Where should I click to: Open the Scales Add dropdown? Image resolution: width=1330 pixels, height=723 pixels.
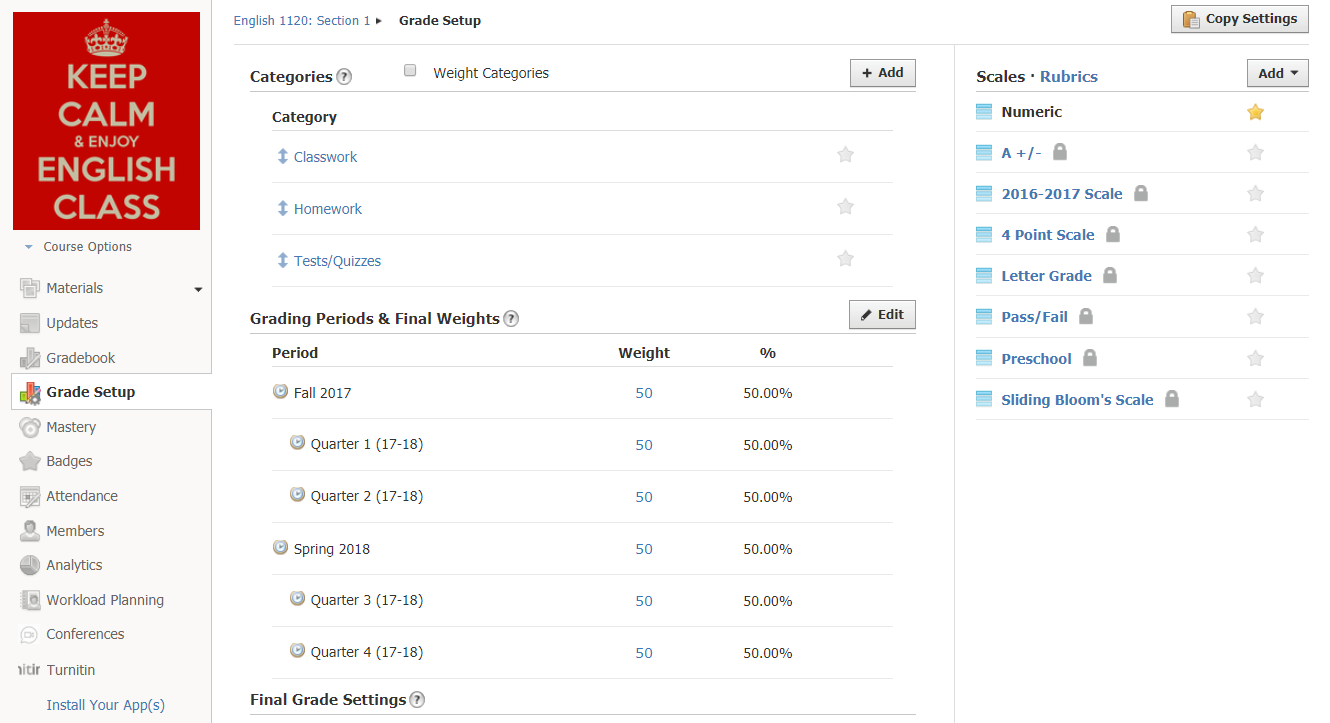click(x=1277, y=73)
